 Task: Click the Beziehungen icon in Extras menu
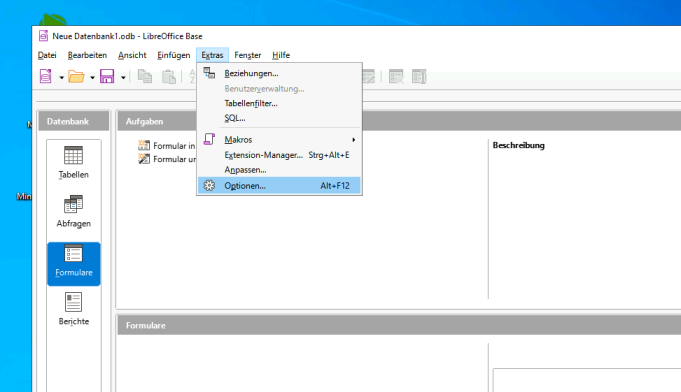pyautogui.click(x=209, y=73)
